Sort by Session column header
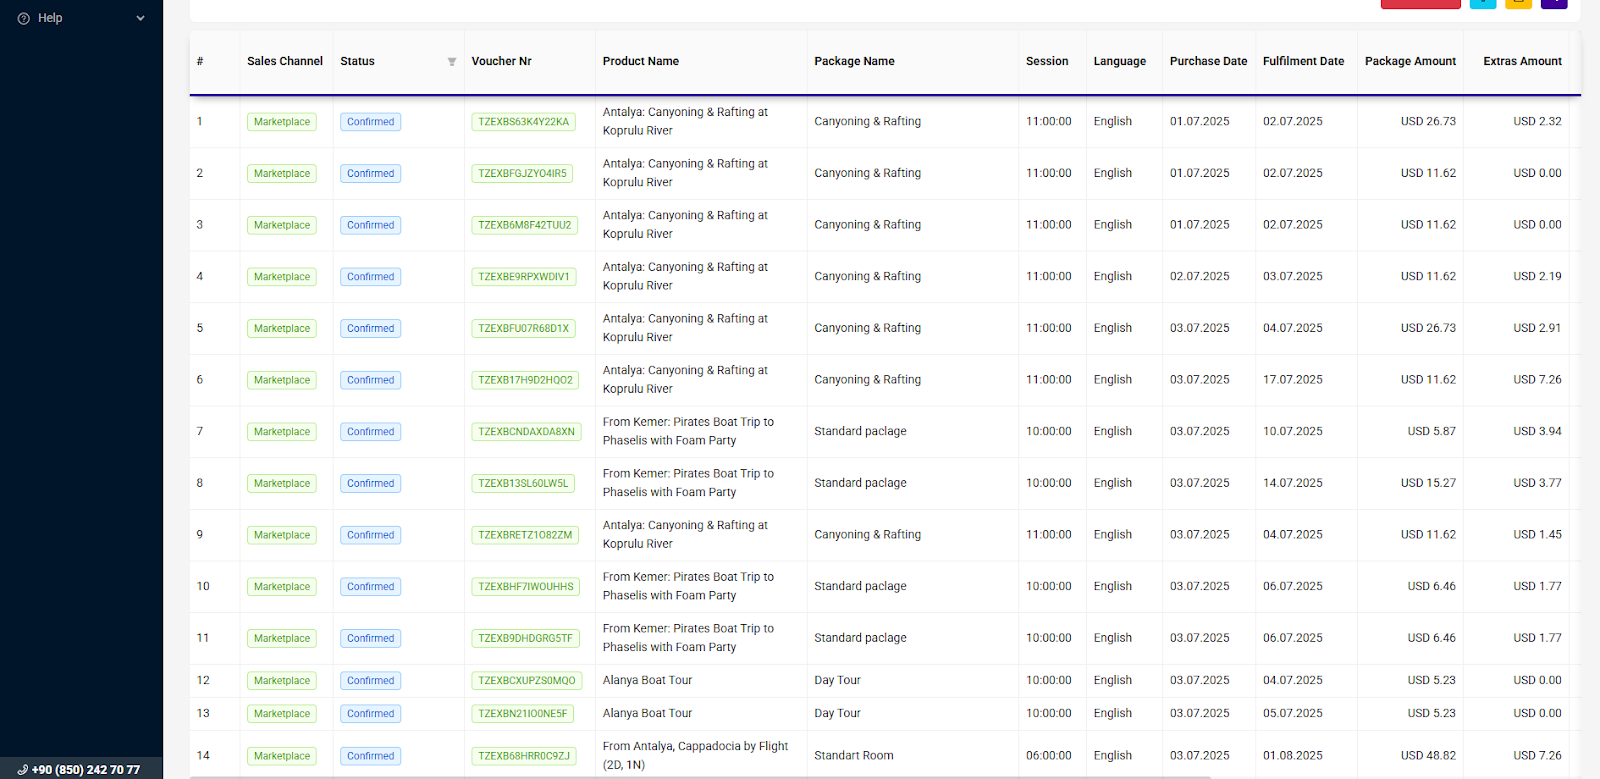 (x=1047, y=61)
